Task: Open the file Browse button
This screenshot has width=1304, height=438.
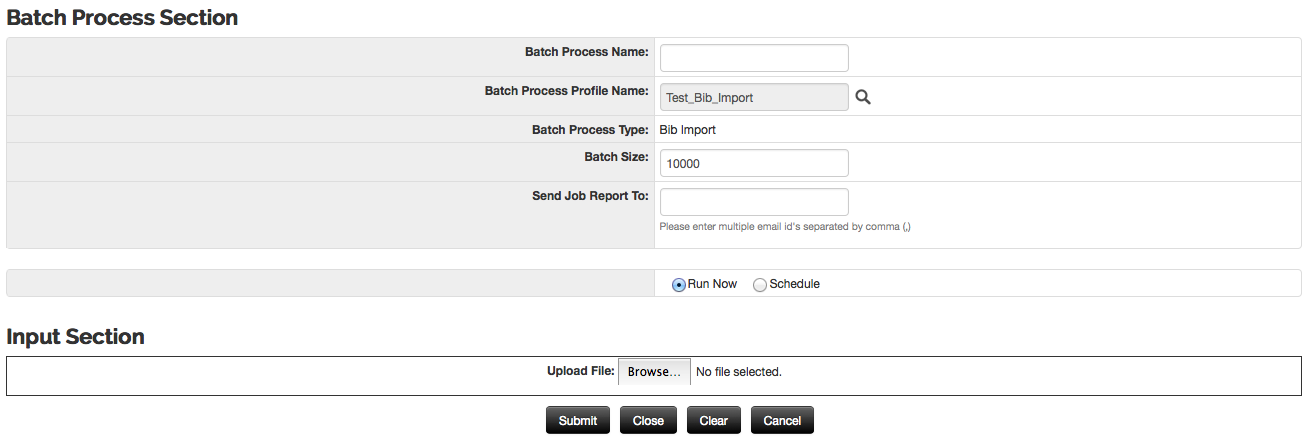Action: click(x=654, y=371)
